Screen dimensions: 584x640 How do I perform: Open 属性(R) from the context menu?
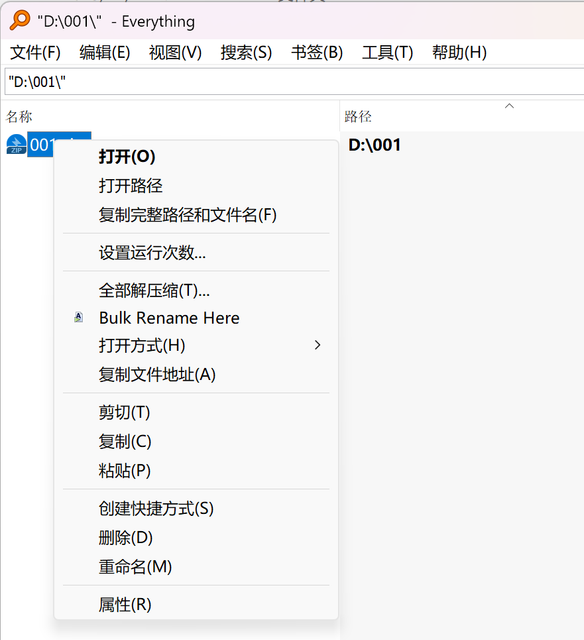point(196,604)
